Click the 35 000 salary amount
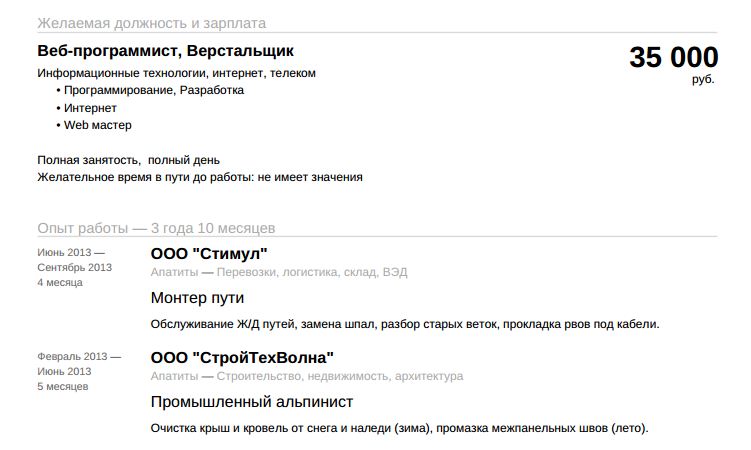This screenshot has height=450, width=751. pyautogui.click(x=673, y=58)
